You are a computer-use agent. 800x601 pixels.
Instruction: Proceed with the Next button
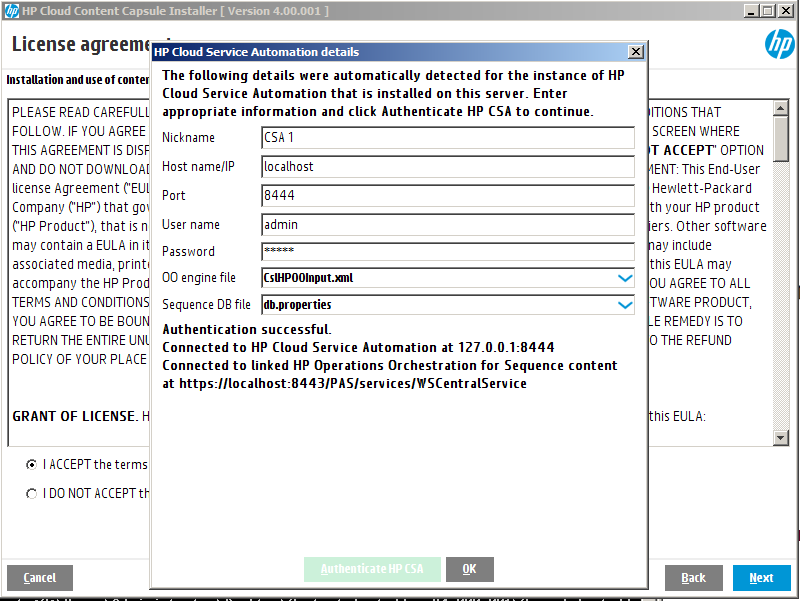761,578
